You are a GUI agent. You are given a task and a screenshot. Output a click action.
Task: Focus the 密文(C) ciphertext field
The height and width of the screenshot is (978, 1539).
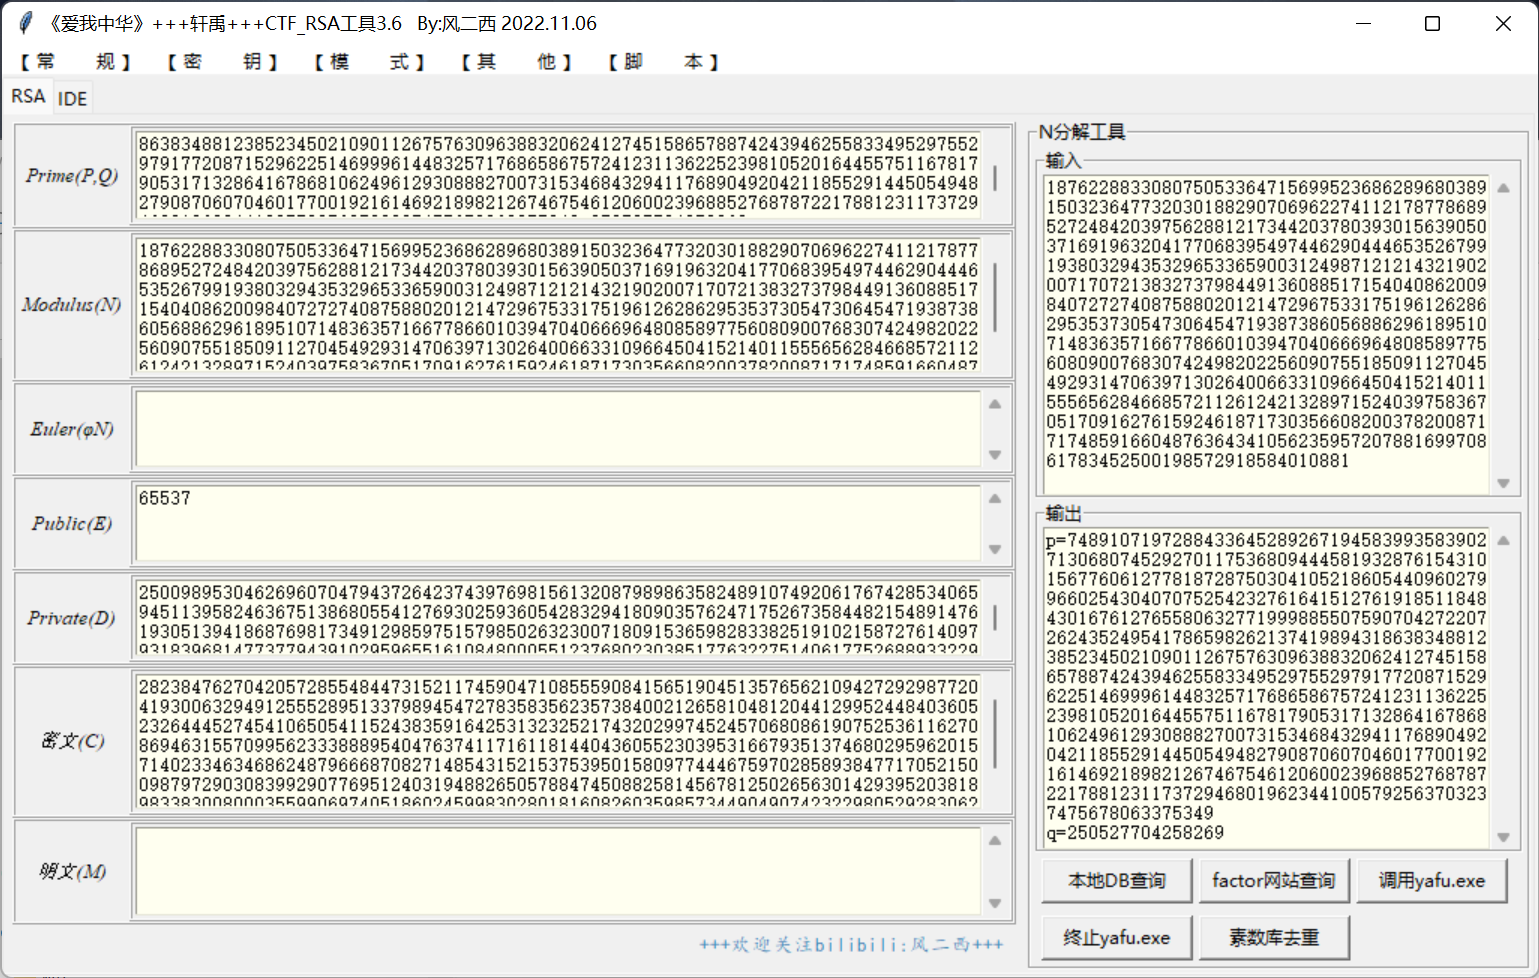click(558, 741)
